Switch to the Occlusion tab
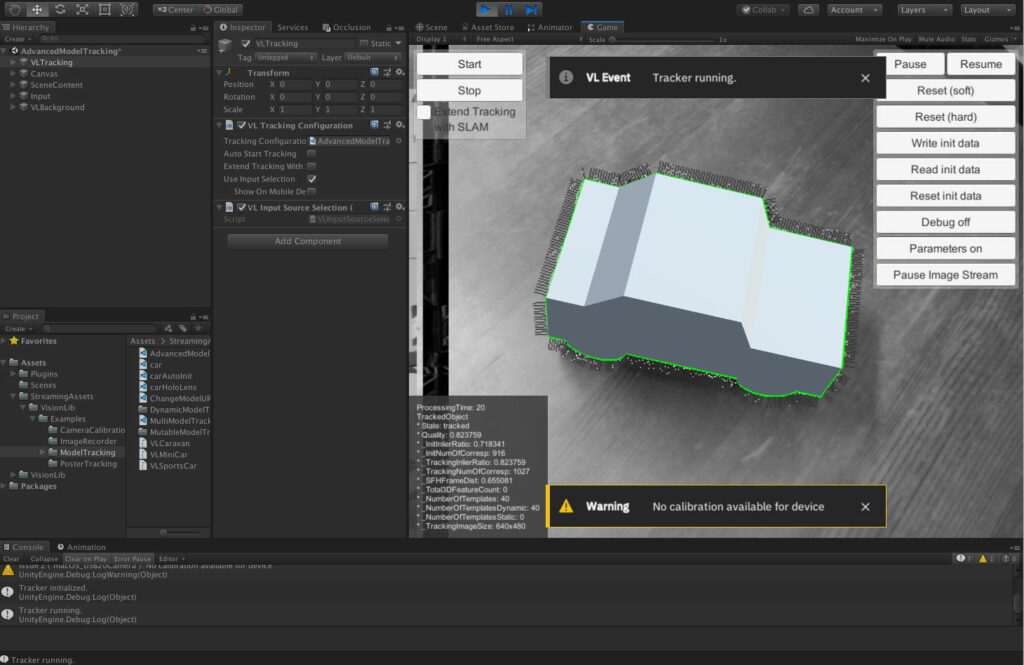Image resolution: width=1024 pixels, height=665 pixels. tap(346, 27)
